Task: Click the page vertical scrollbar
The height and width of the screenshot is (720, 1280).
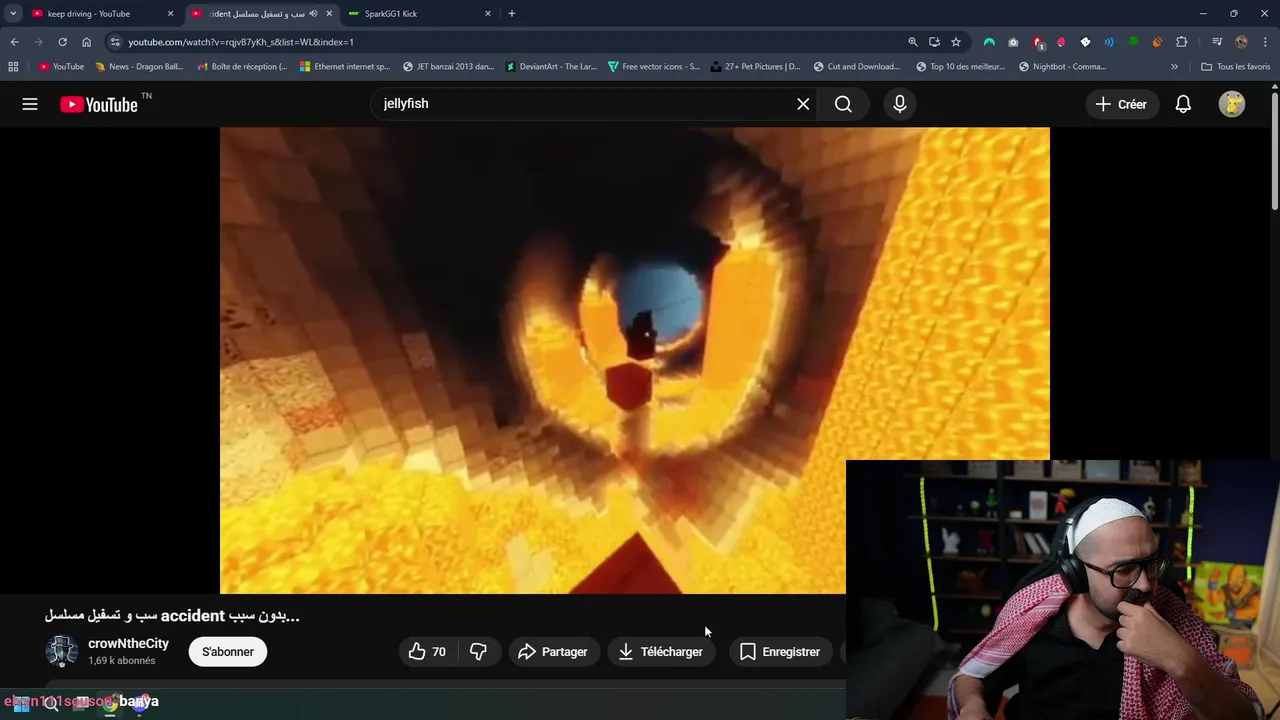Action: coord(1274,150)
